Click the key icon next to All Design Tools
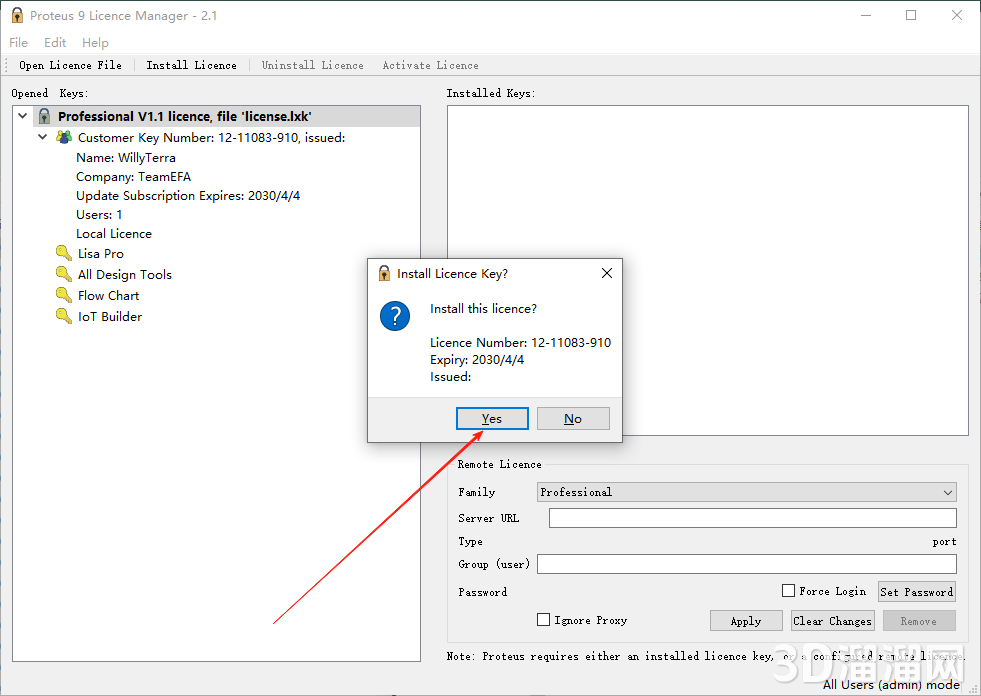Viewport: 981px width, 696px height. [x=64, y=275]
